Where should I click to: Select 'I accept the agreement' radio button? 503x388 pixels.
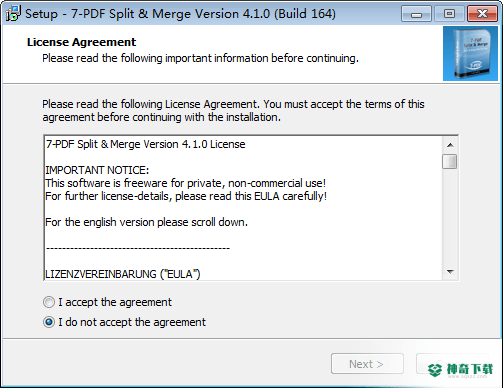[x=49, y=302]
